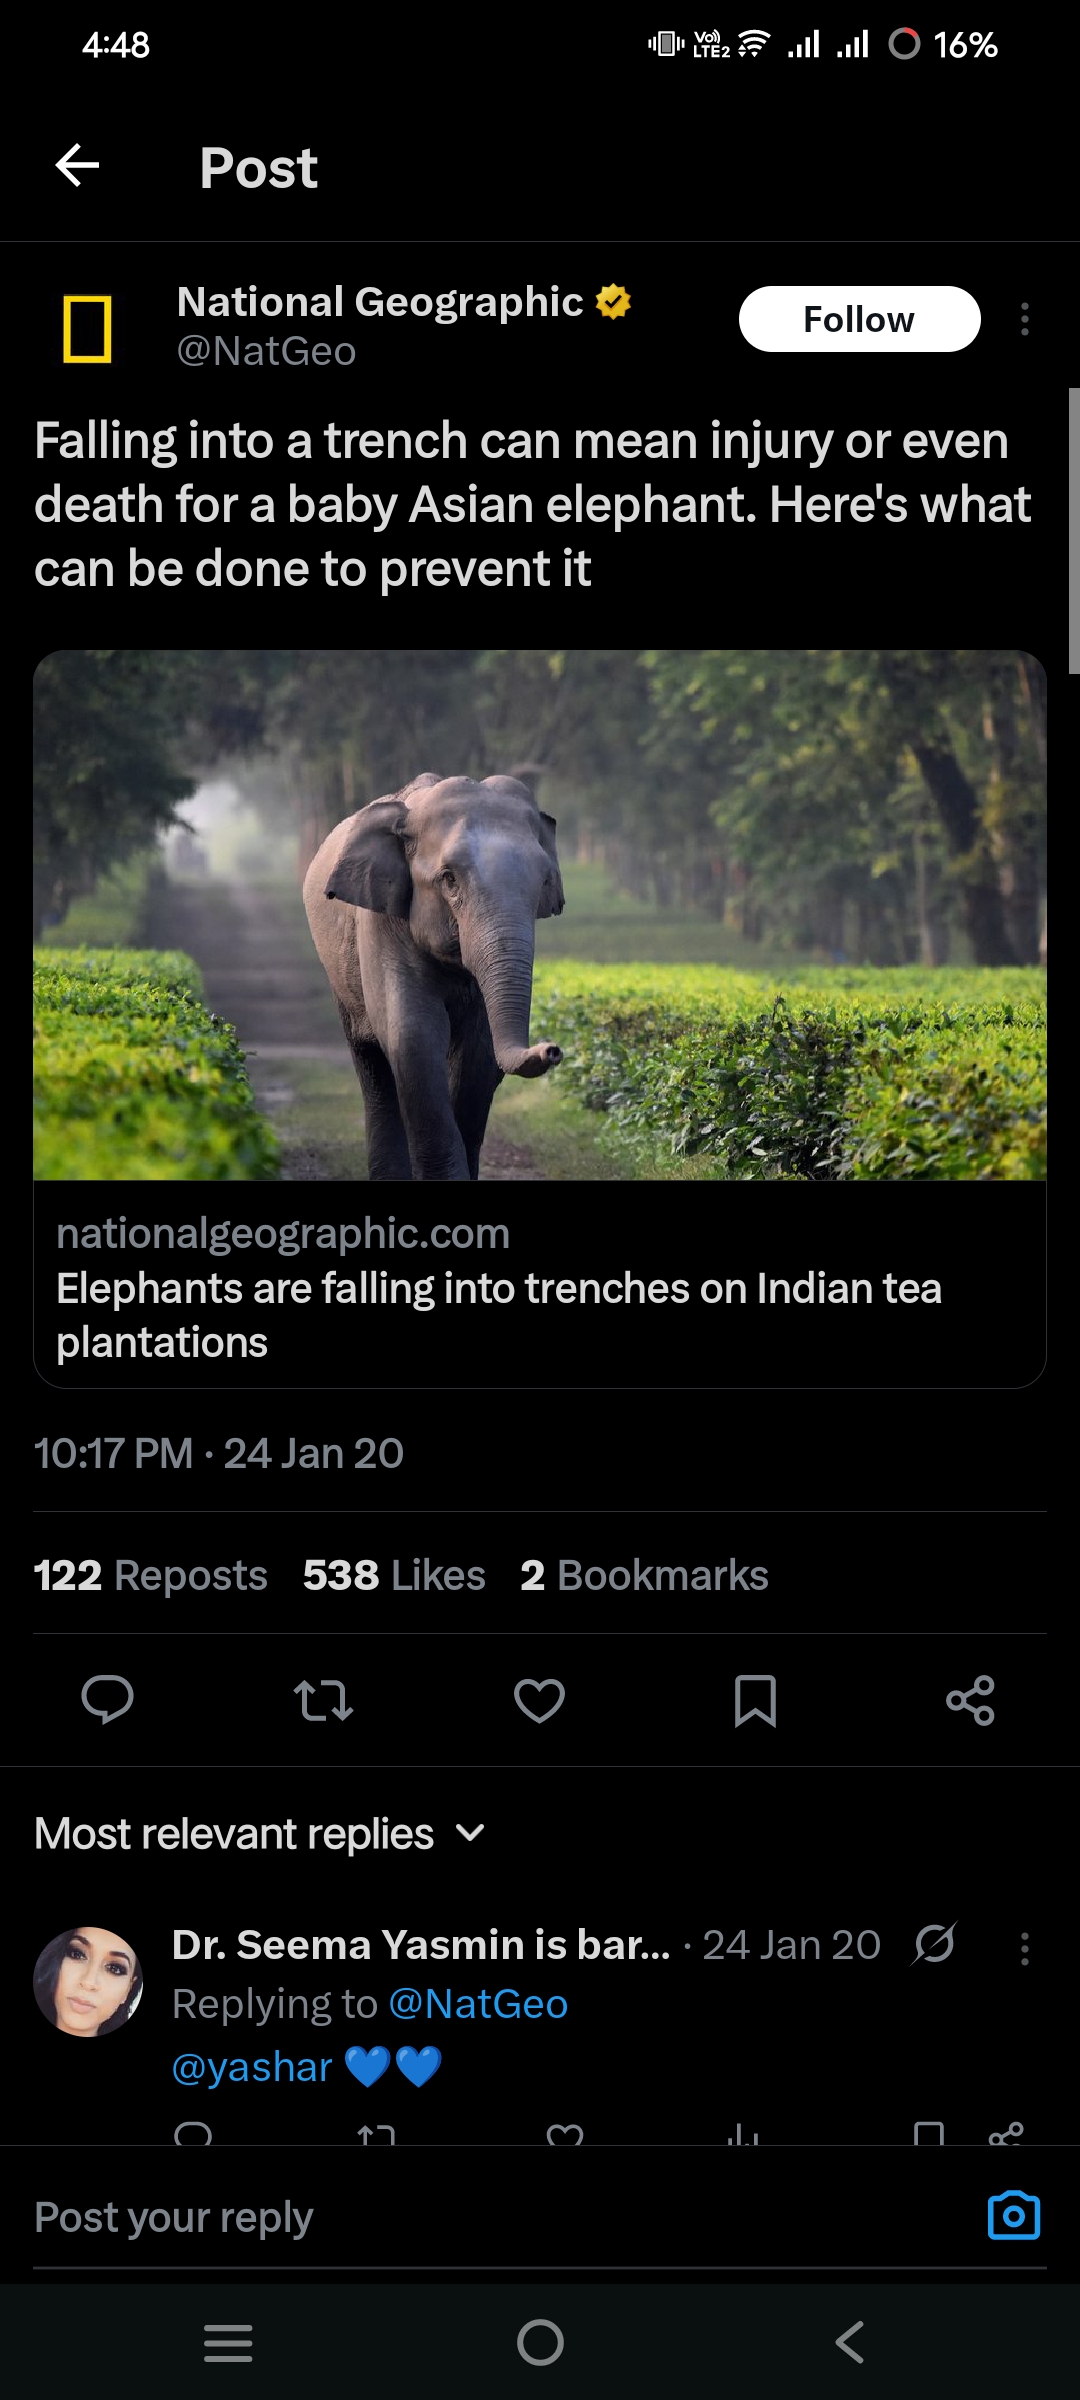
Task: Open the camera icon for reply
Action: (x=1013, y=2216)
